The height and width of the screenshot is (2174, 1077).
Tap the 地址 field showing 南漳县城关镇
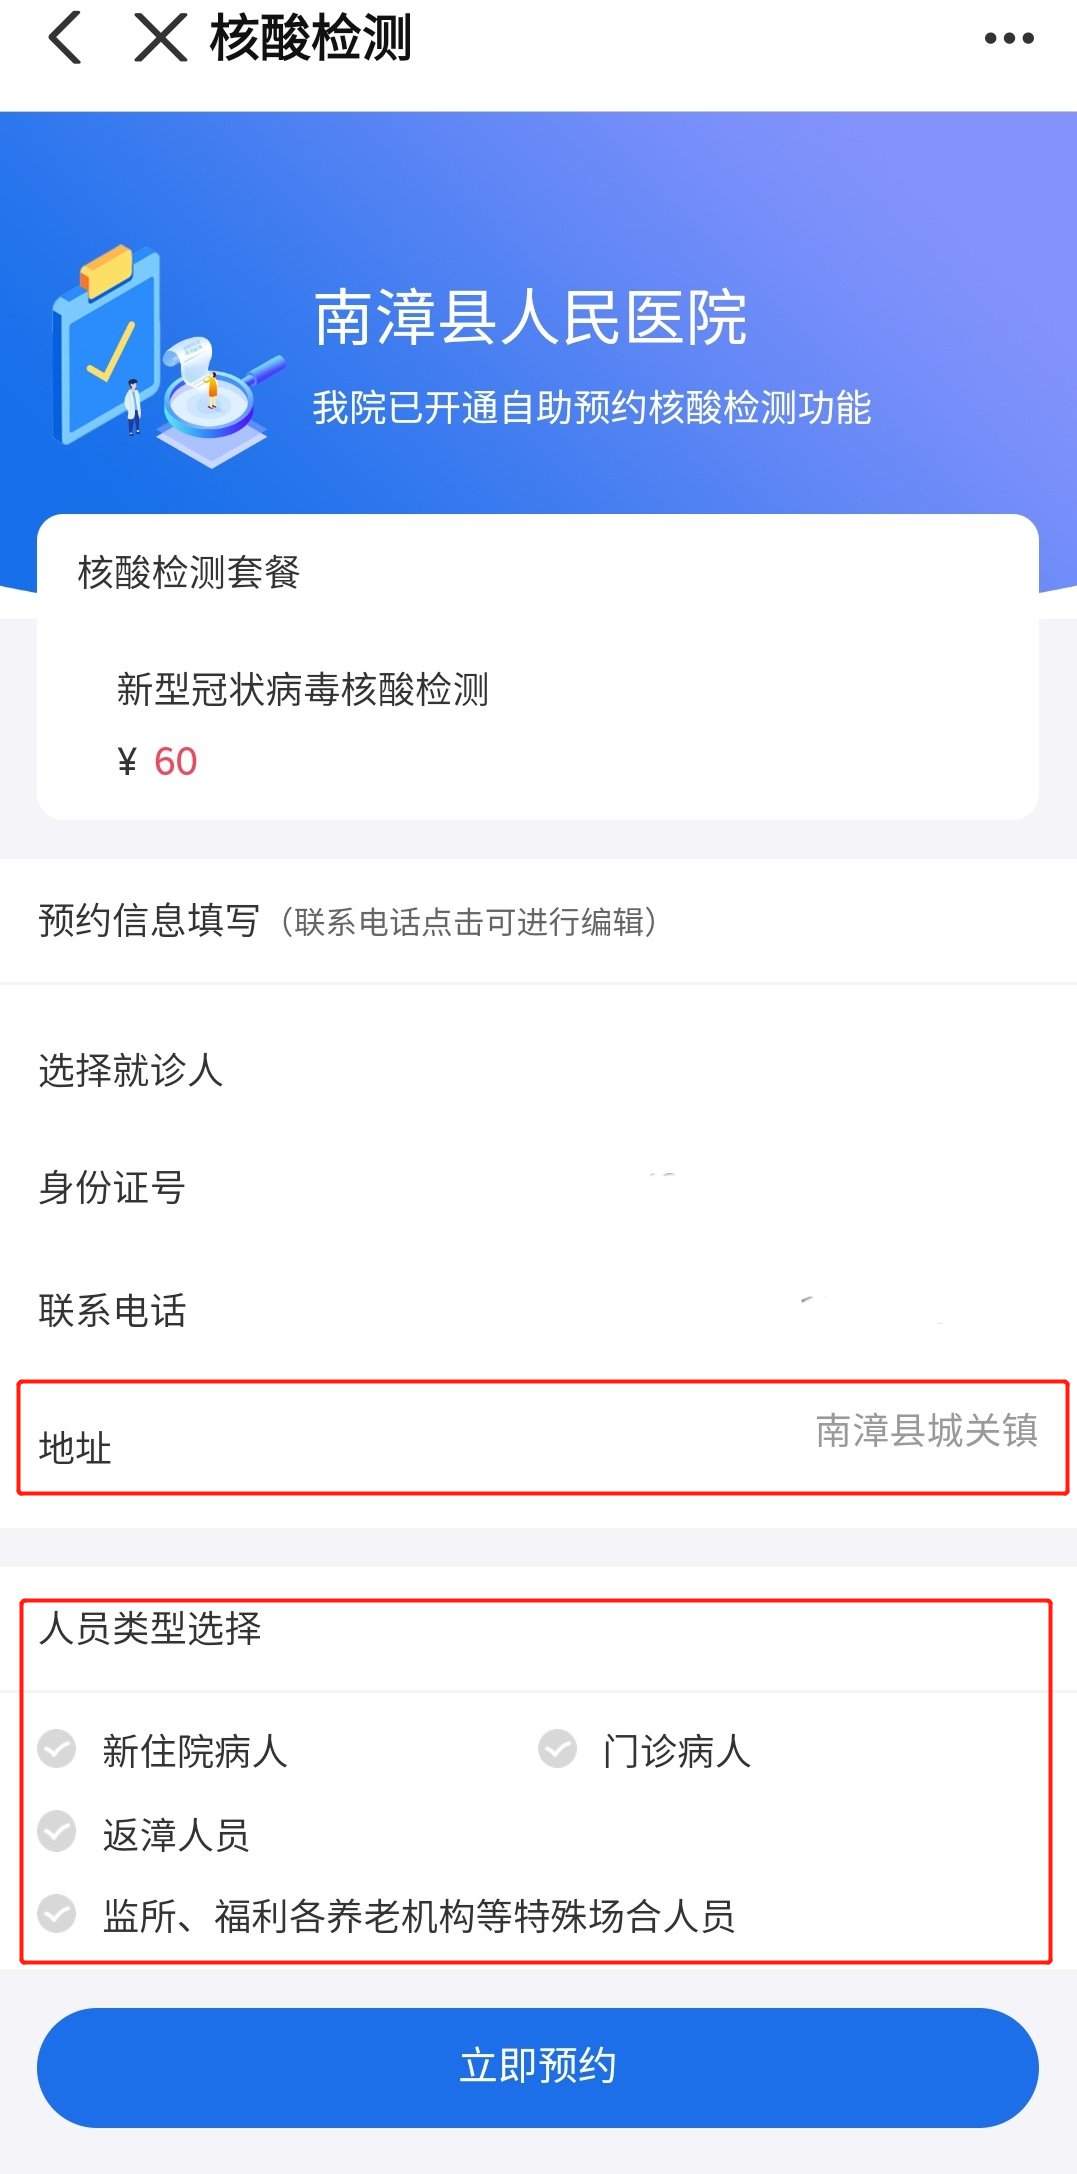pos(540,1438)
